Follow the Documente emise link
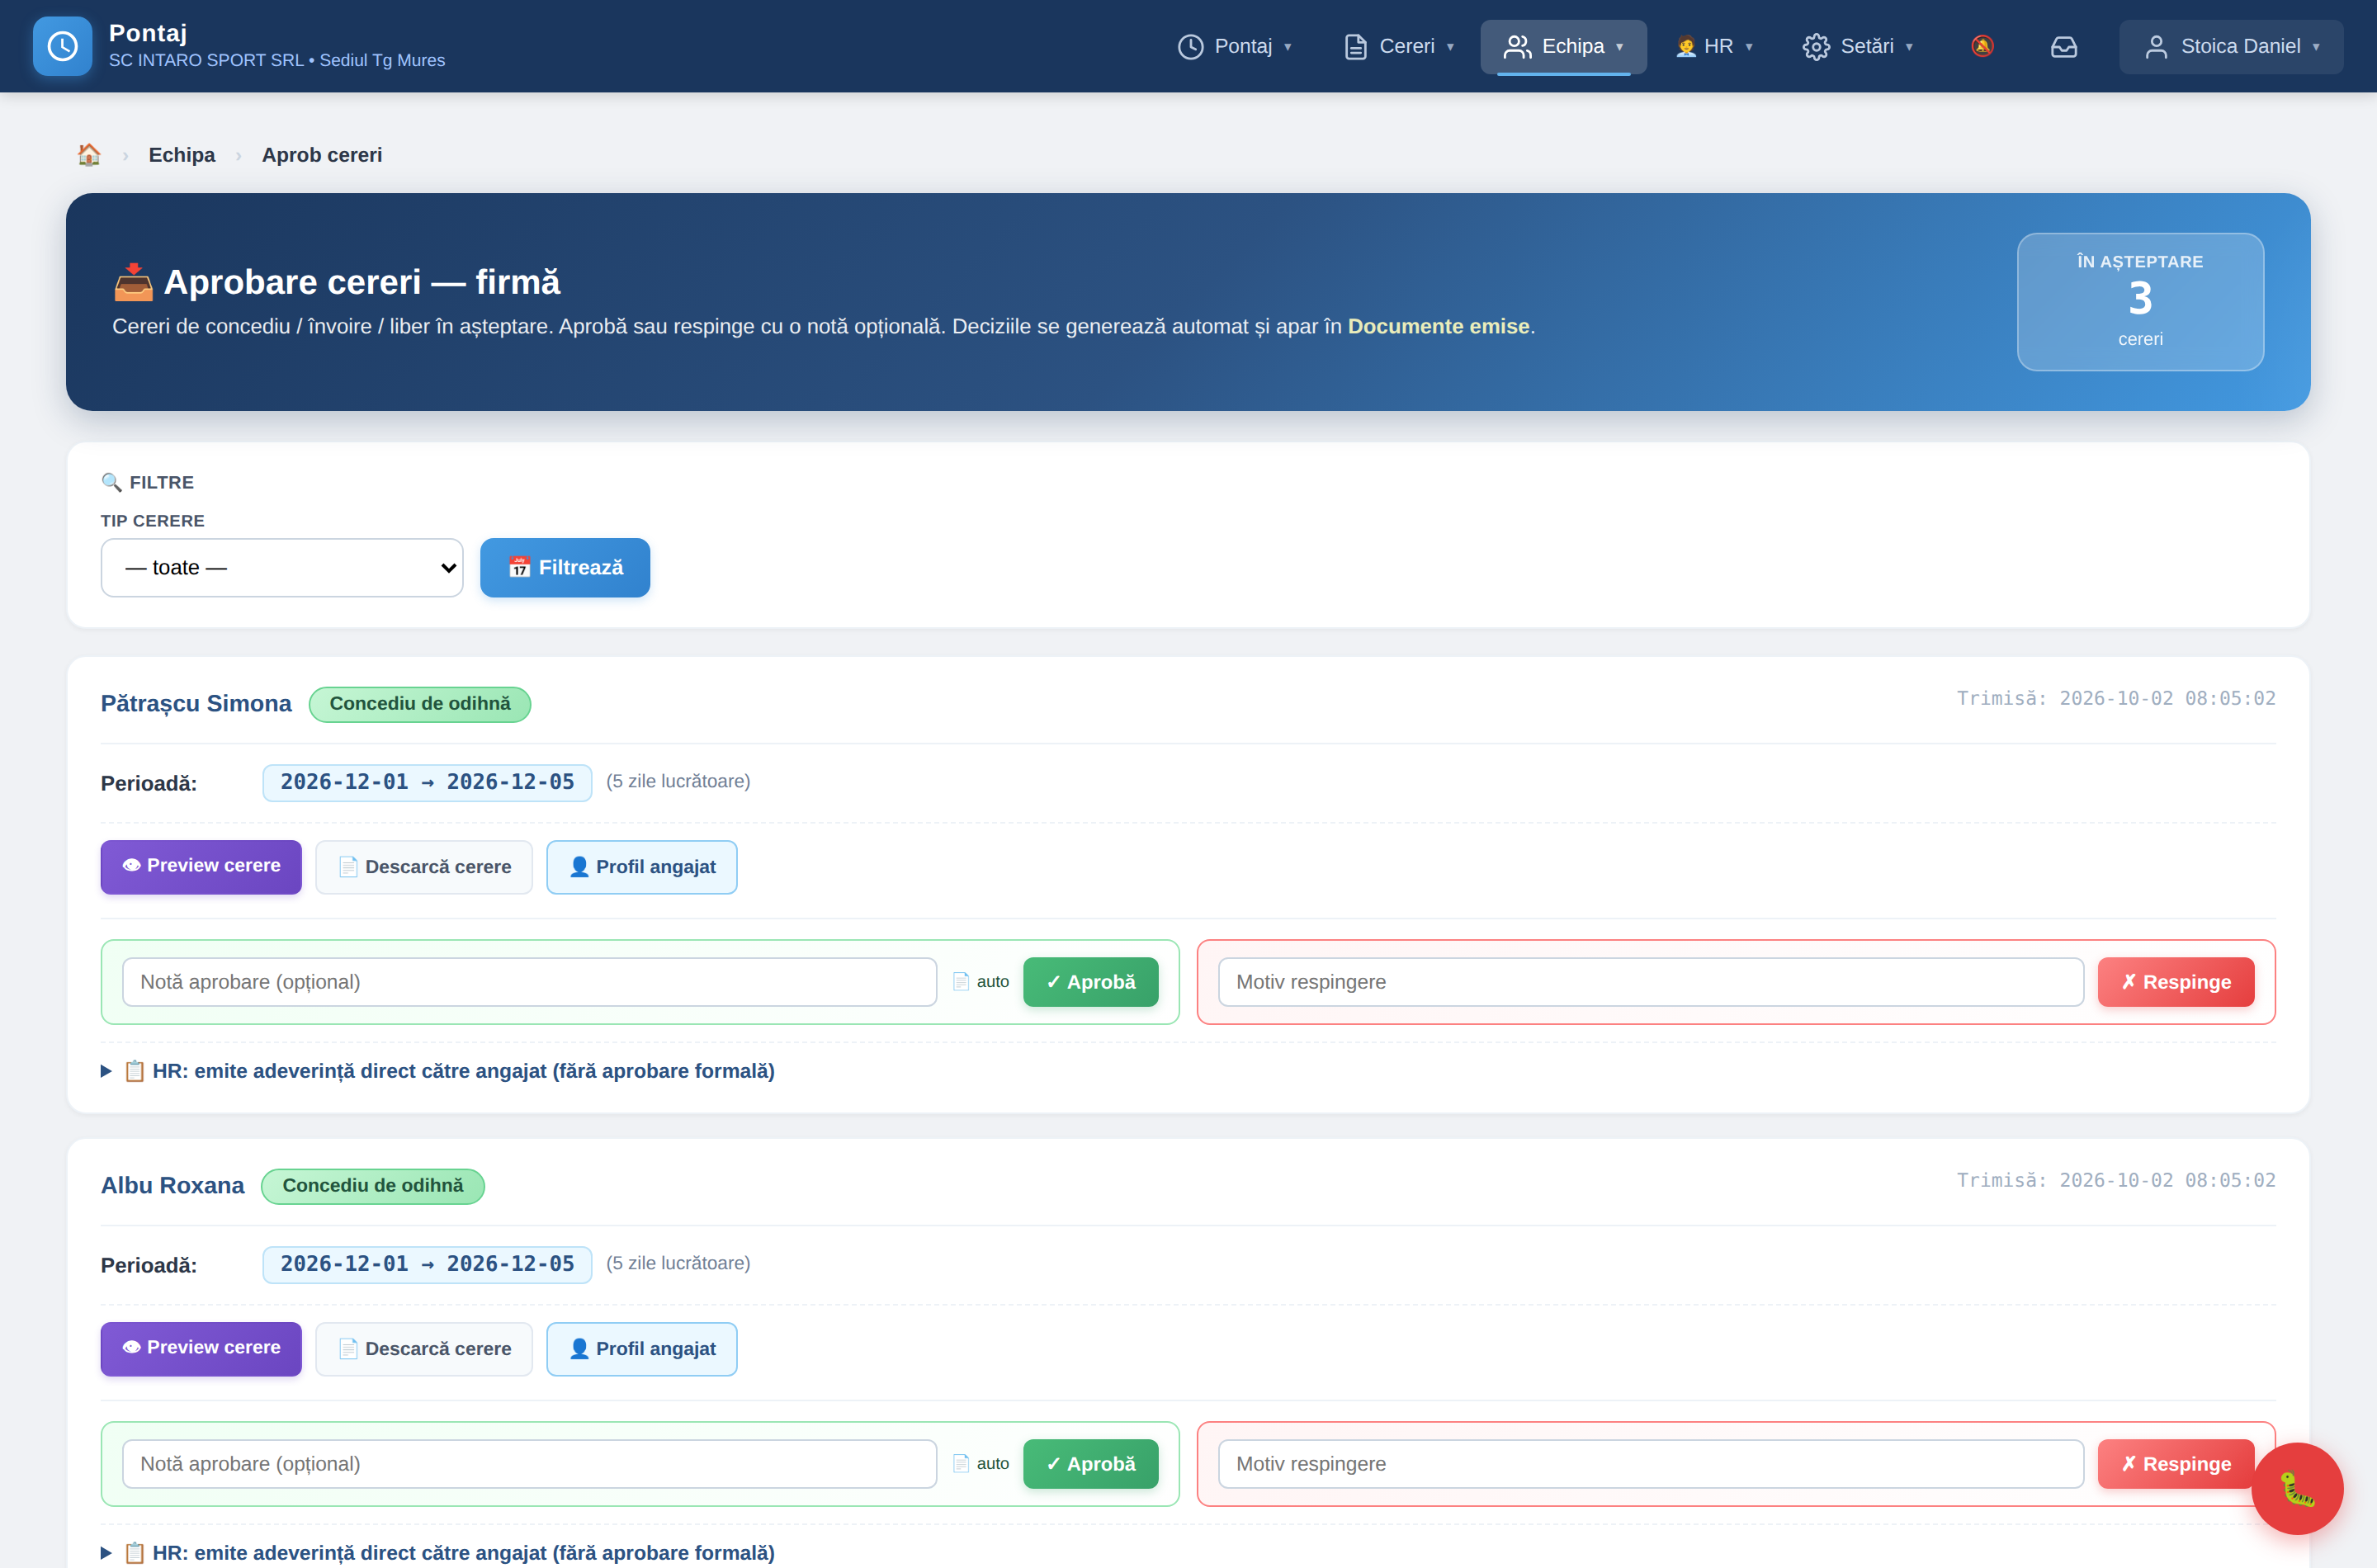 pyautogui.click(x=1438, y=326)
